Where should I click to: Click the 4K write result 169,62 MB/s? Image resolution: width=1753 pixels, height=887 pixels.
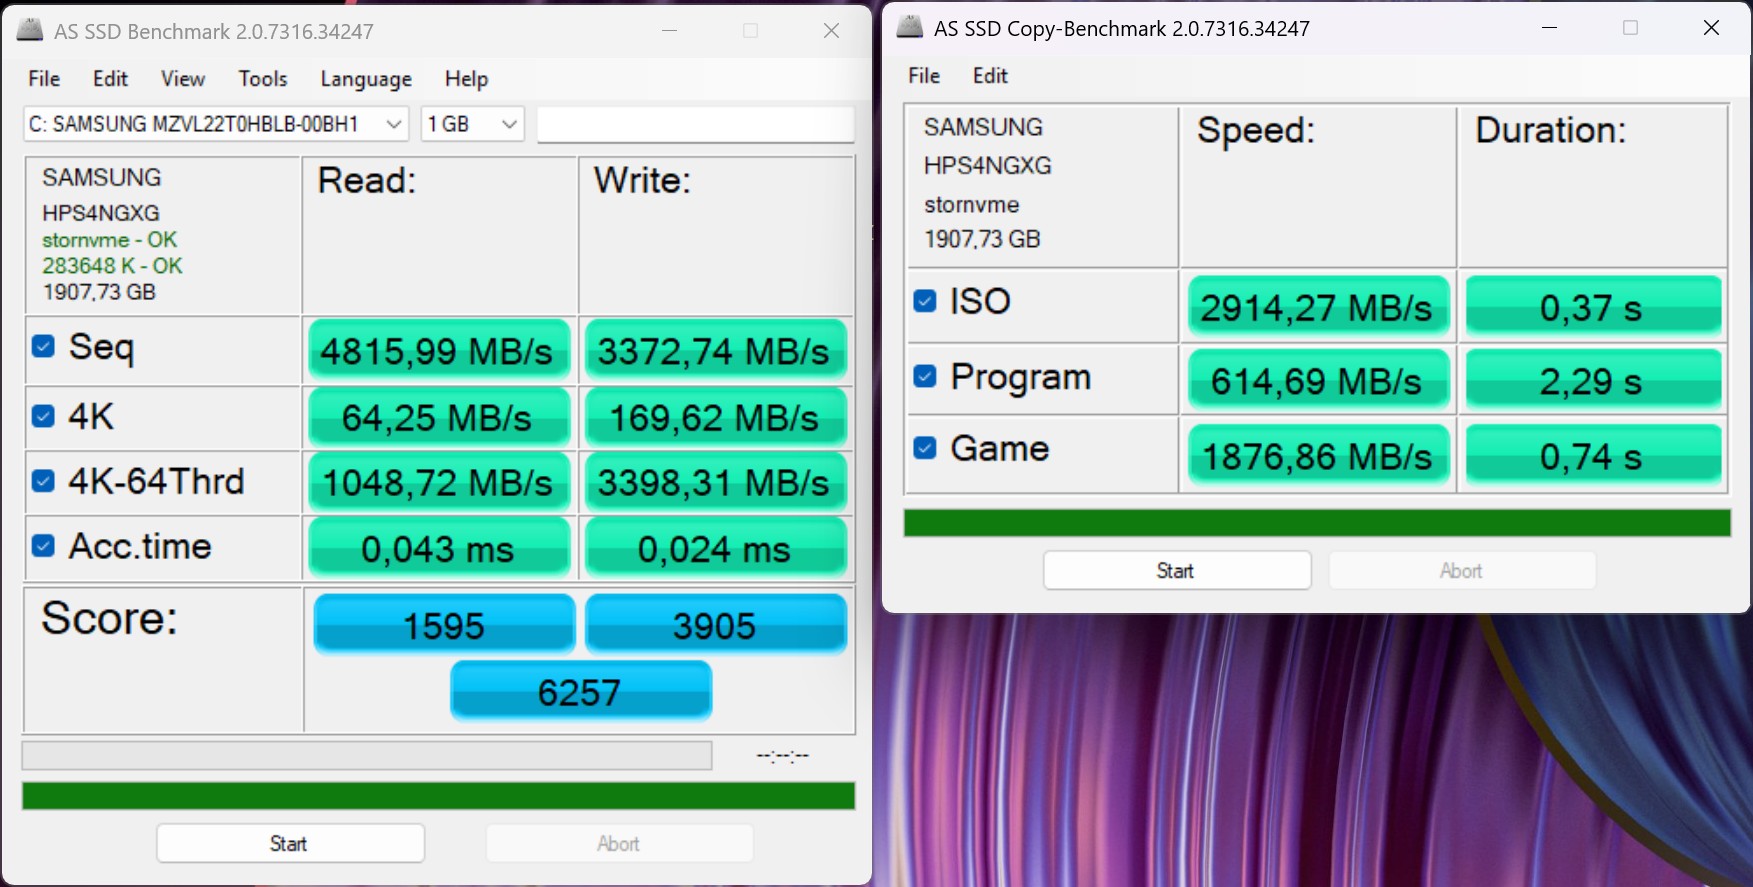[x=715, y=418]
